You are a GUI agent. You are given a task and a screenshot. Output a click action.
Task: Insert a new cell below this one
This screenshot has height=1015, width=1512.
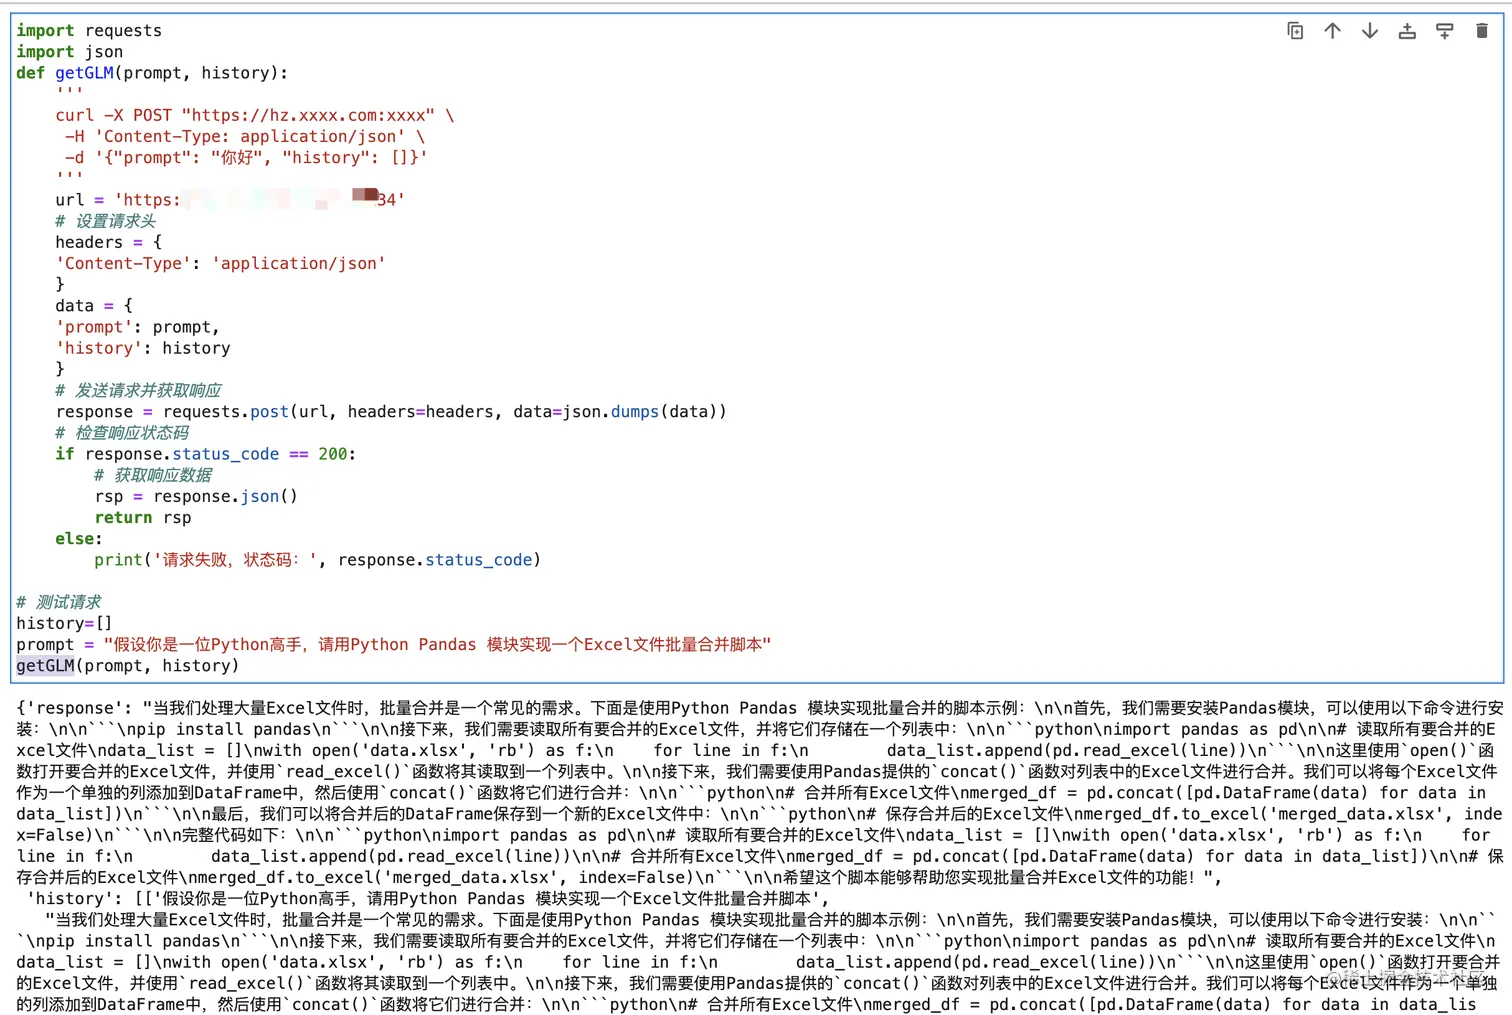pyautogui.click(x=1445, y=31)
